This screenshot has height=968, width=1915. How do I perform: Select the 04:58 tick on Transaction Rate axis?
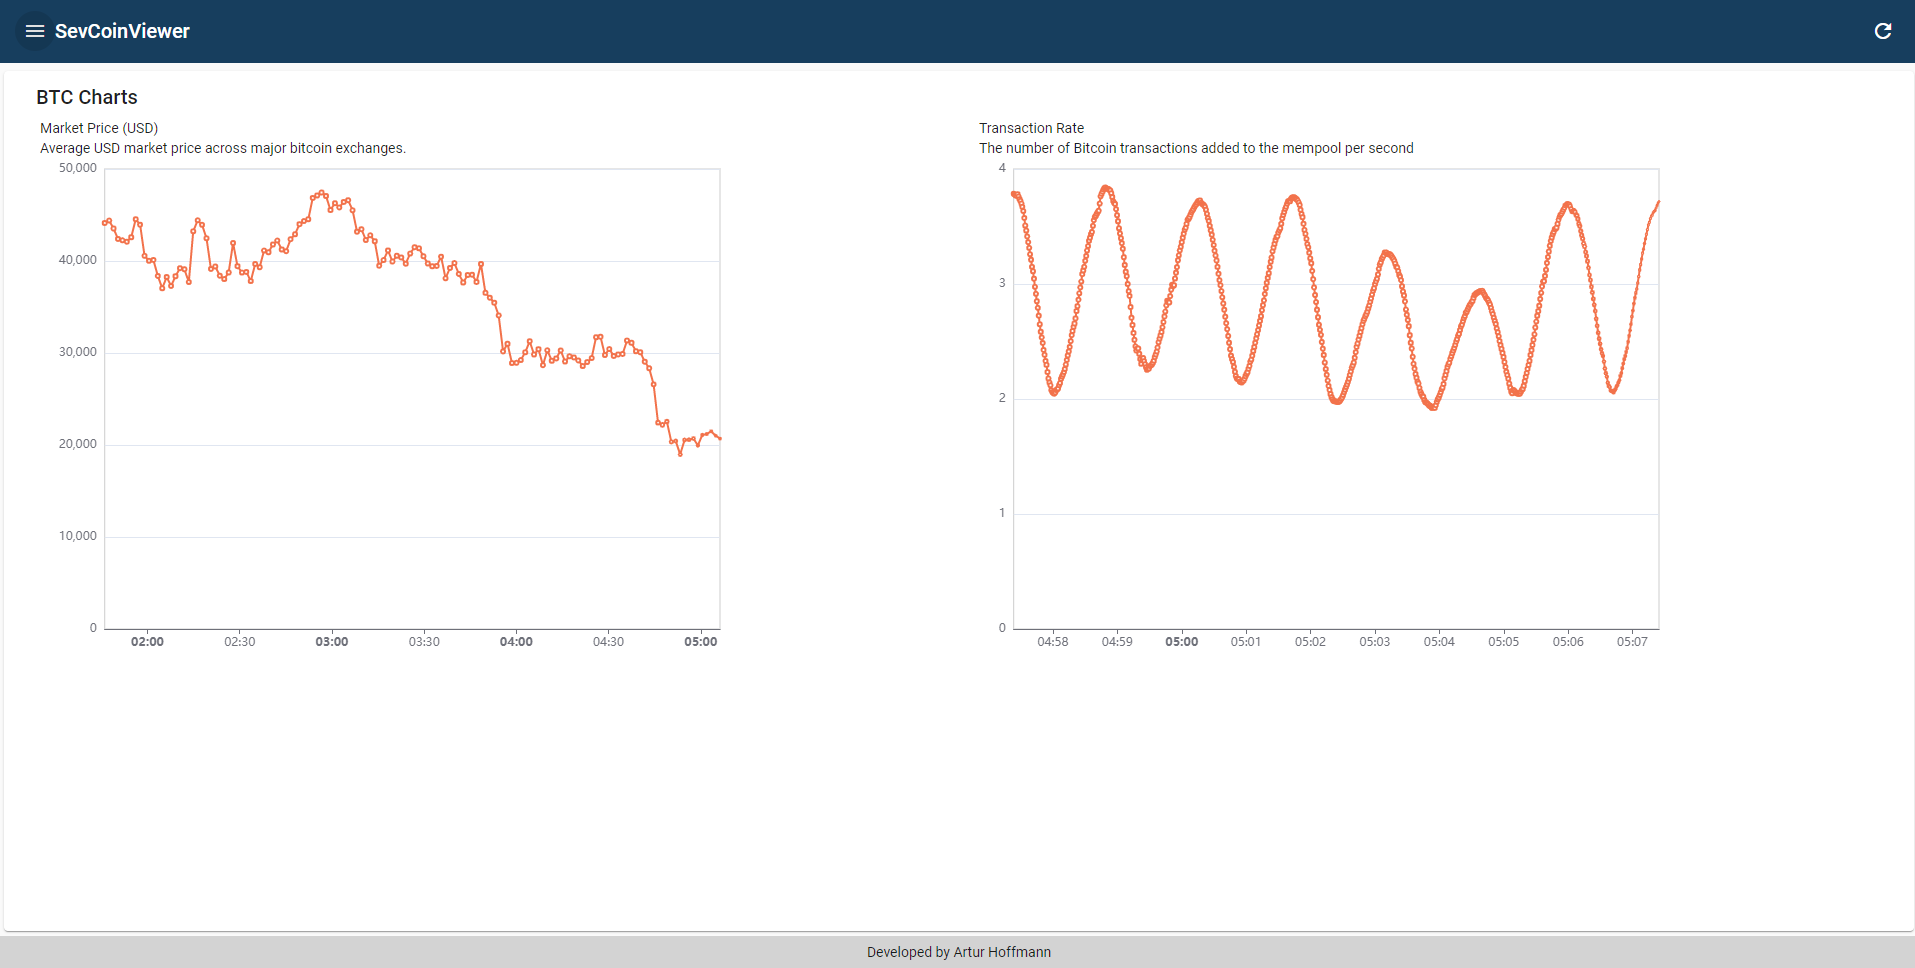1052,641
